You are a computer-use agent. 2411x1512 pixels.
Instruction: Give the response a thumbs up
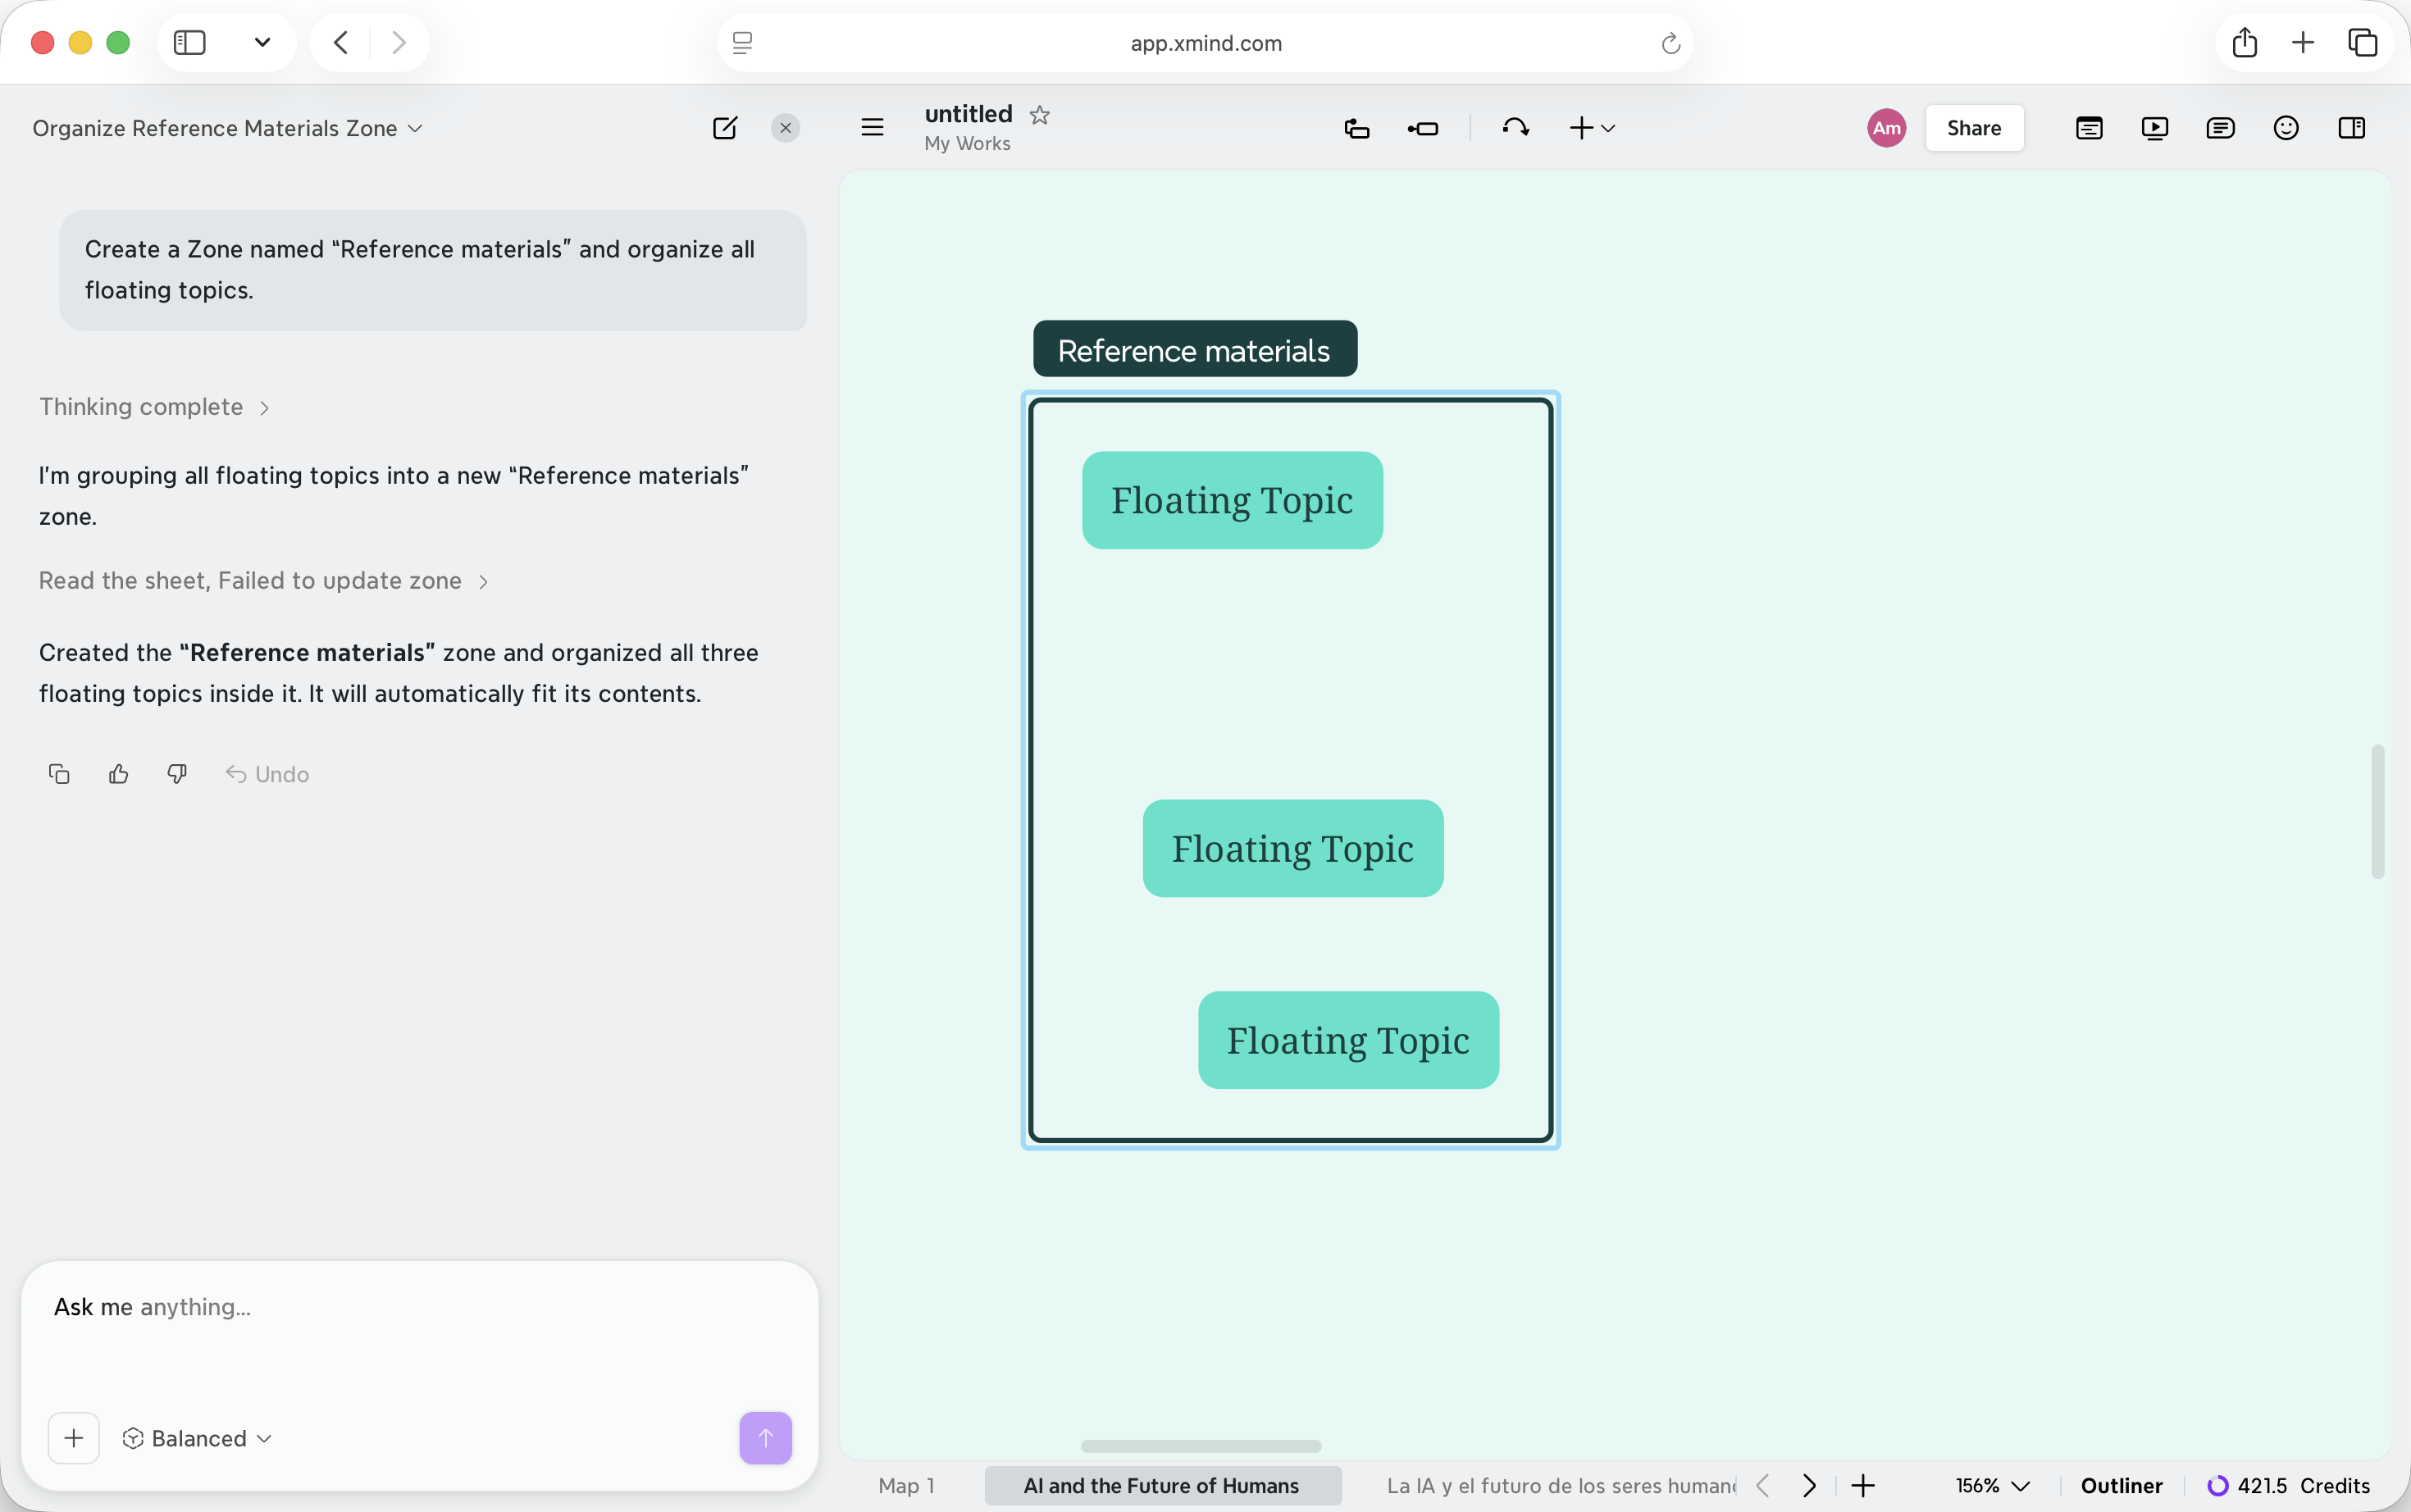pos(118,774)
